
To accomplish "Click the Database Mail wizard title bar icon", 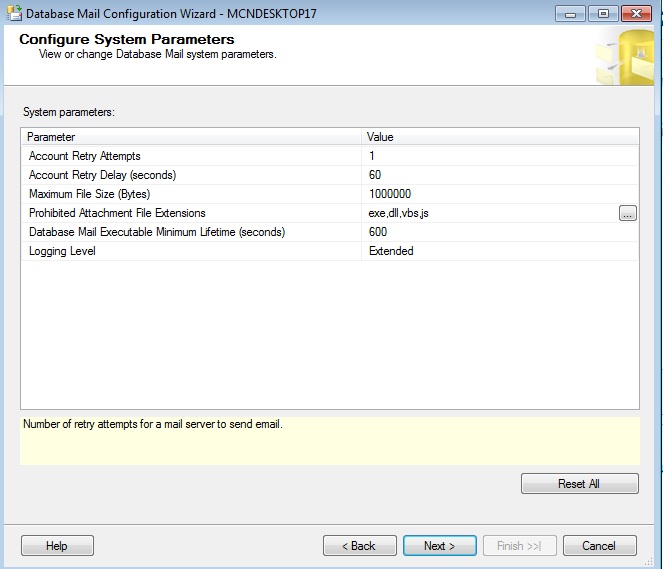I will 14,13.
